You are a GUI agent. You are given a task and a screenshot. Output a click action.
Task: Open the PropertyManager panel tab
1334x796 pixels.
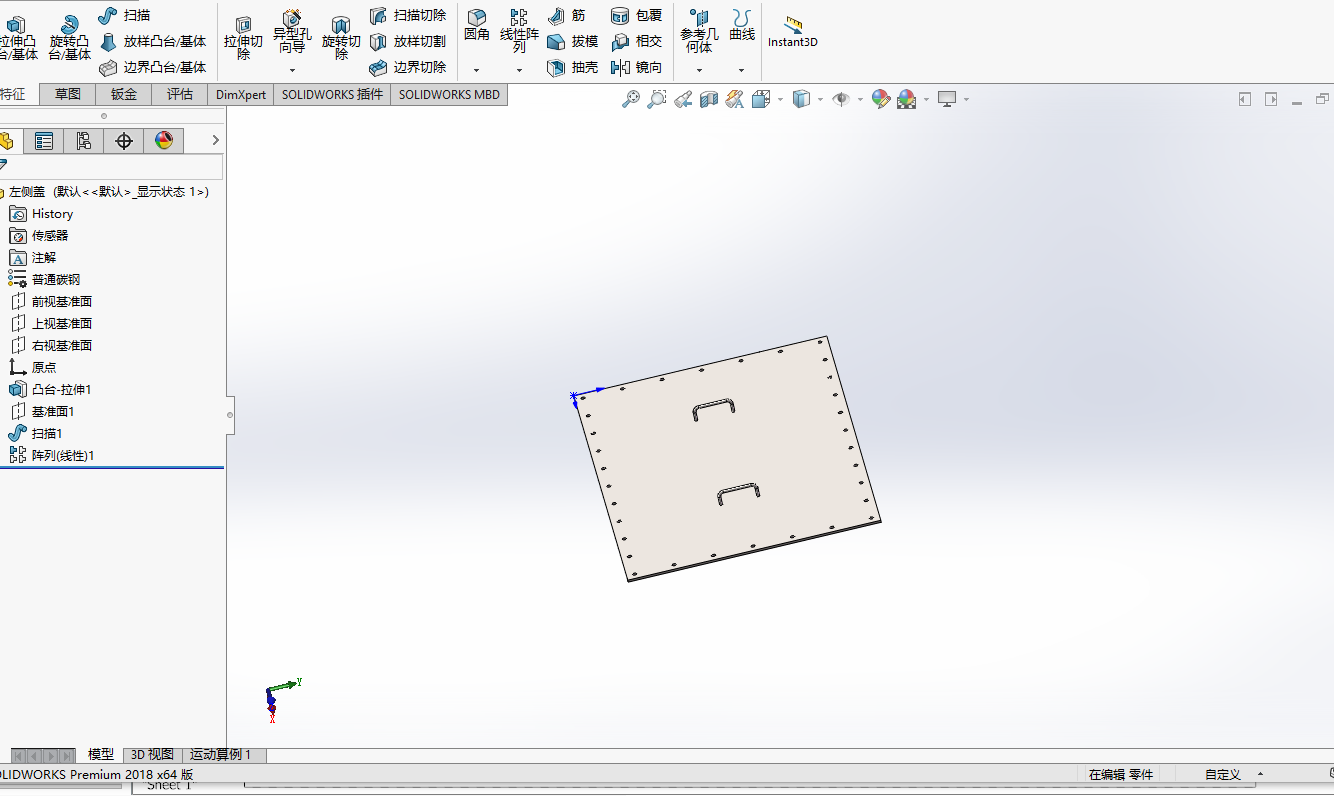point(44,141)
